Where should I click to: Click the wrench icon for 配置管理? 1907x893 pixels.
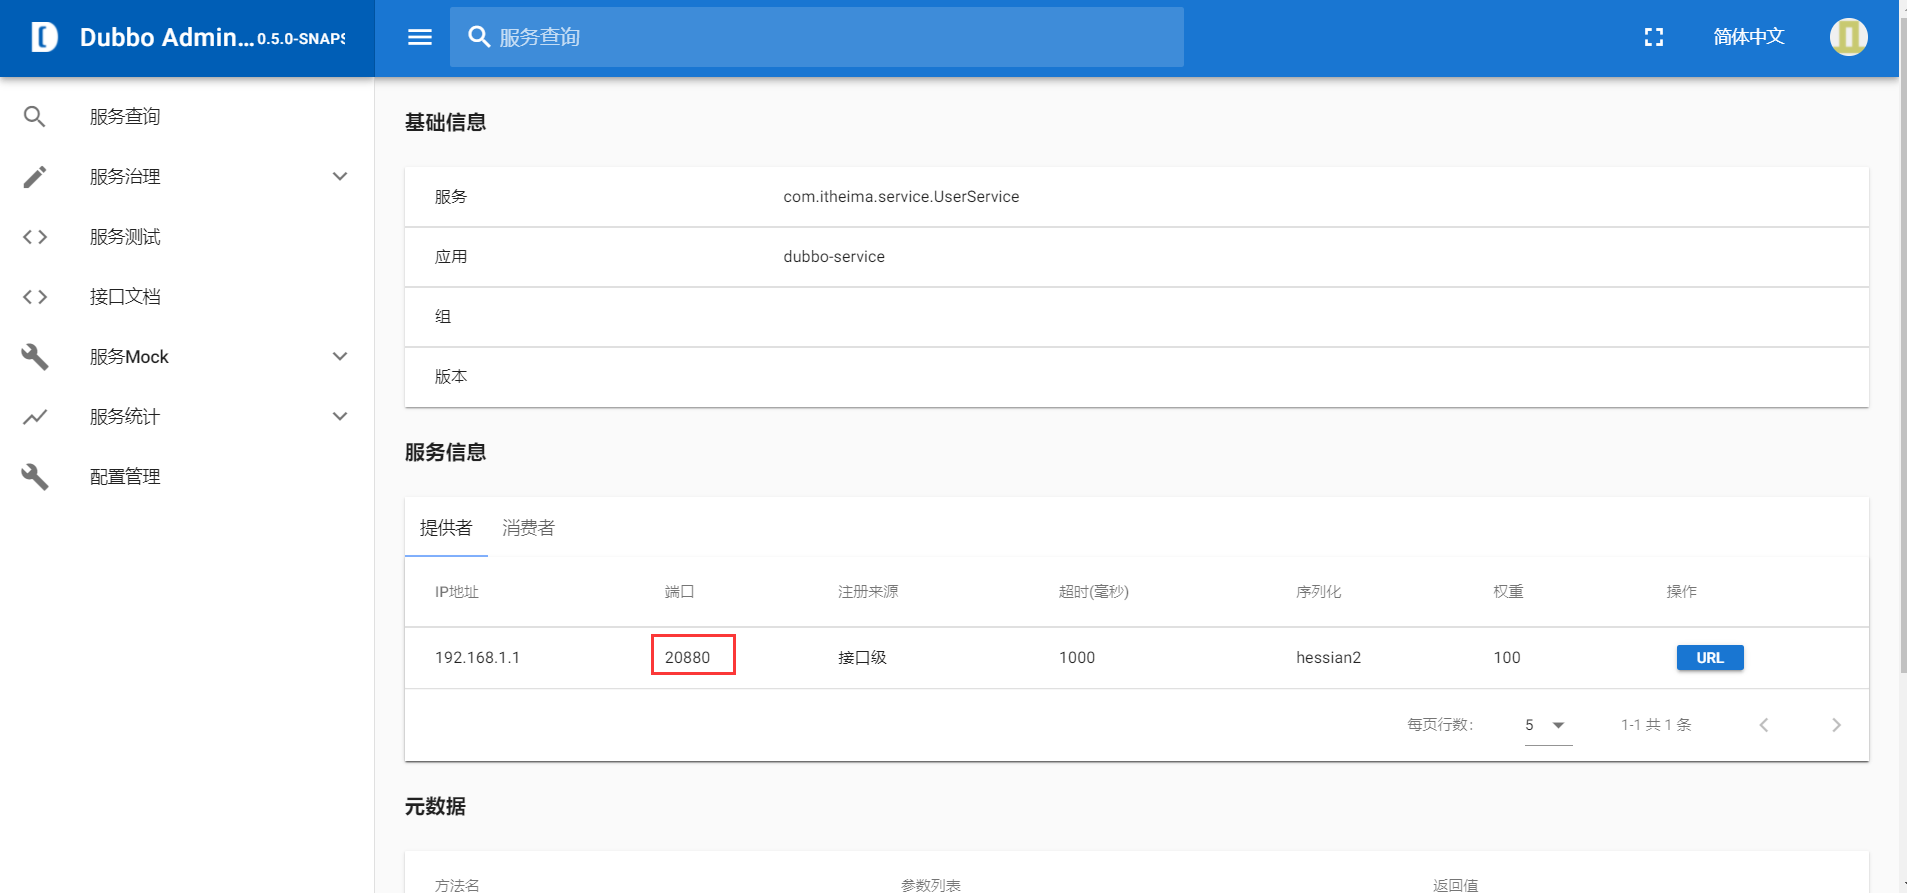[35, 477]
